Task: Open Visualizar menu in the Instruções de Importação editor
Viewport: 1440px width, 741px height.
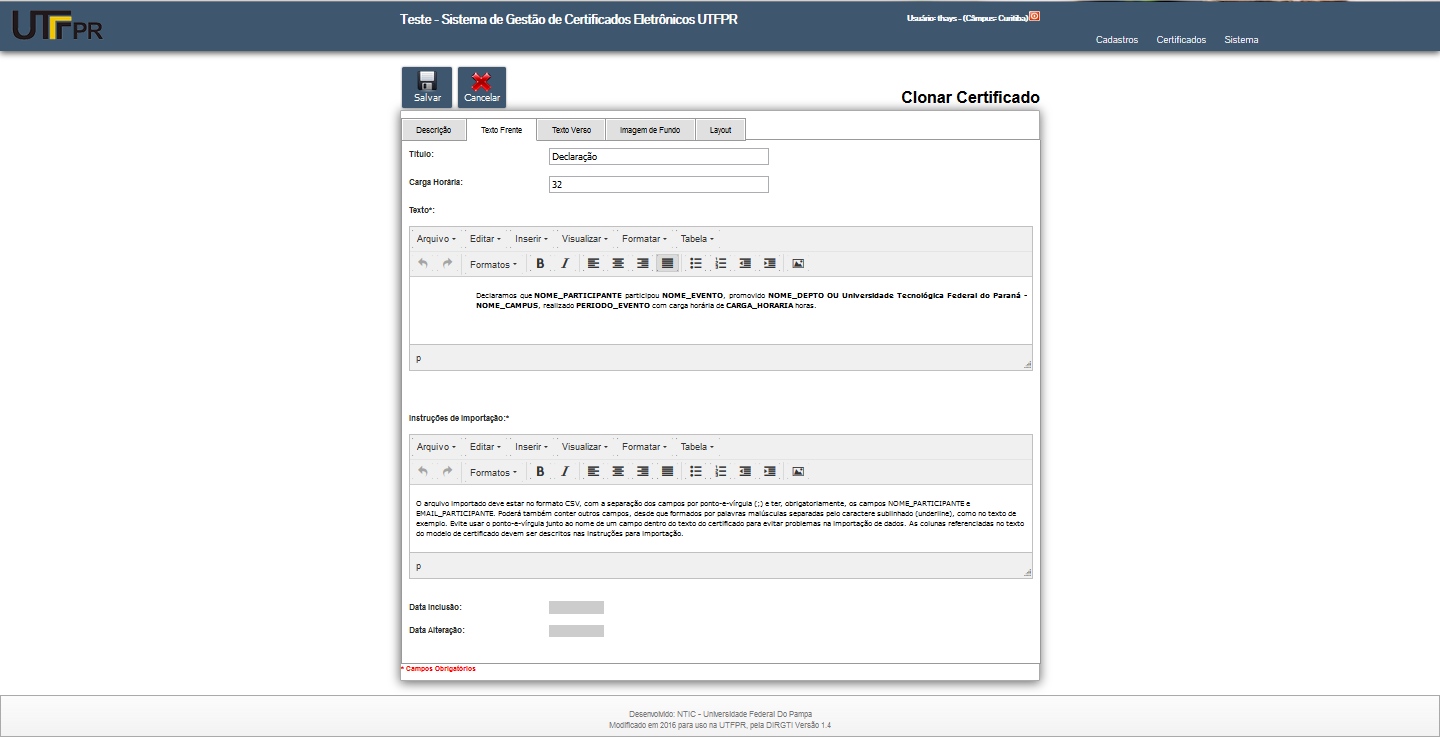Action: click(x=585, y=447)
